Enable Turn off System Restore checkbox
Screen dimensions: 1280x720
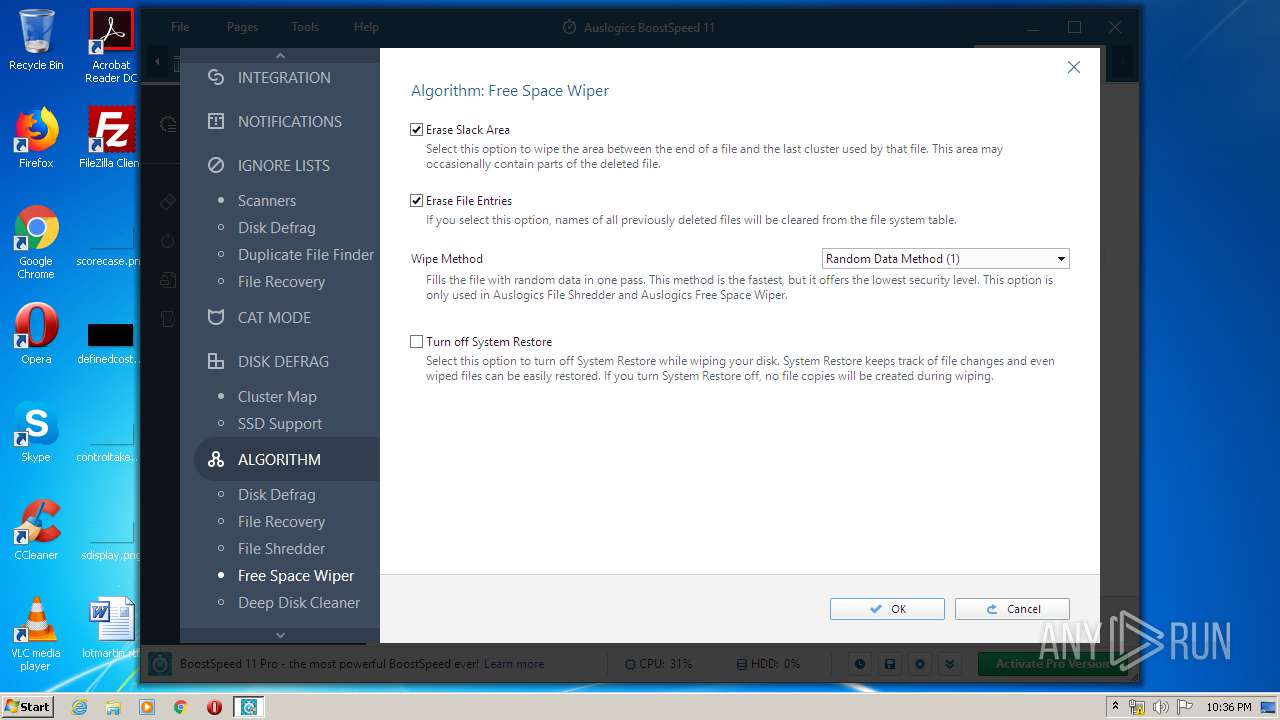416,342
